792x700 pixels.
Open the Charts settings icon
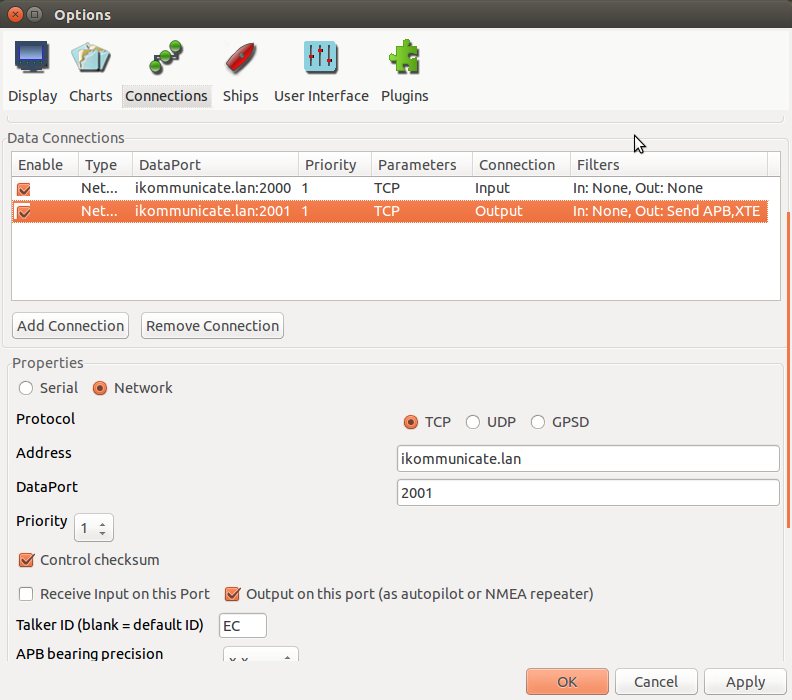90,58
